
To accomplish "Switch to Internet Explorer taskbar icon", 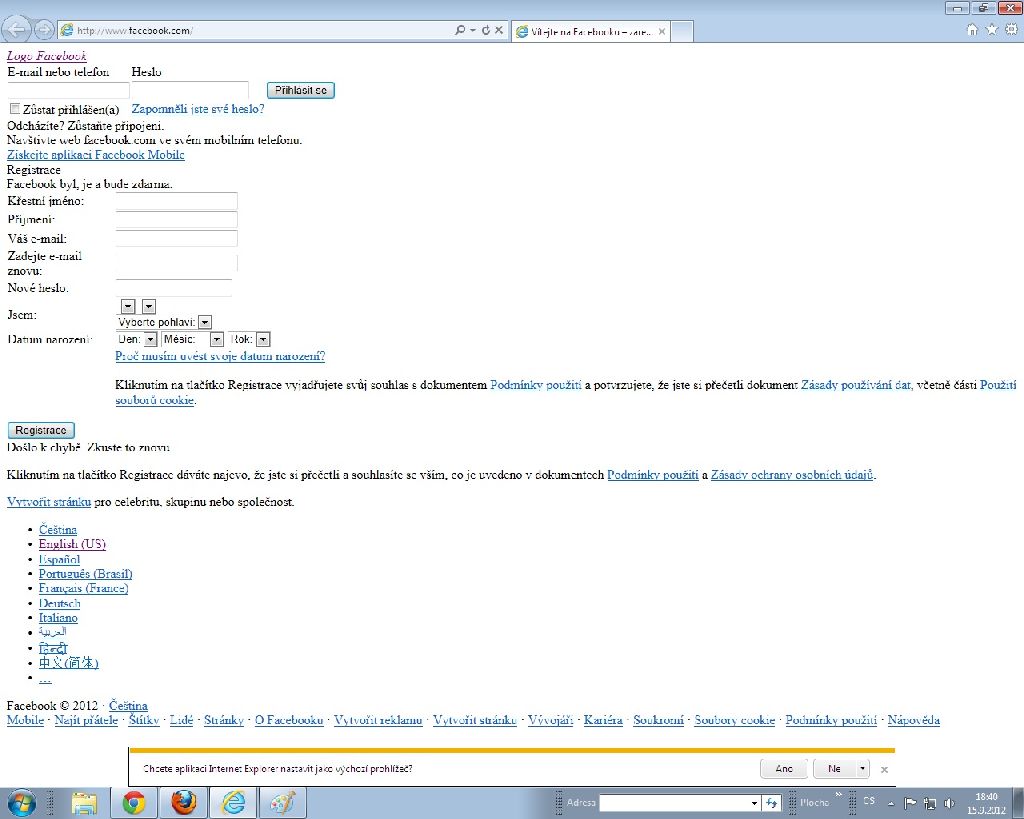I will click(x=234, y=803).
